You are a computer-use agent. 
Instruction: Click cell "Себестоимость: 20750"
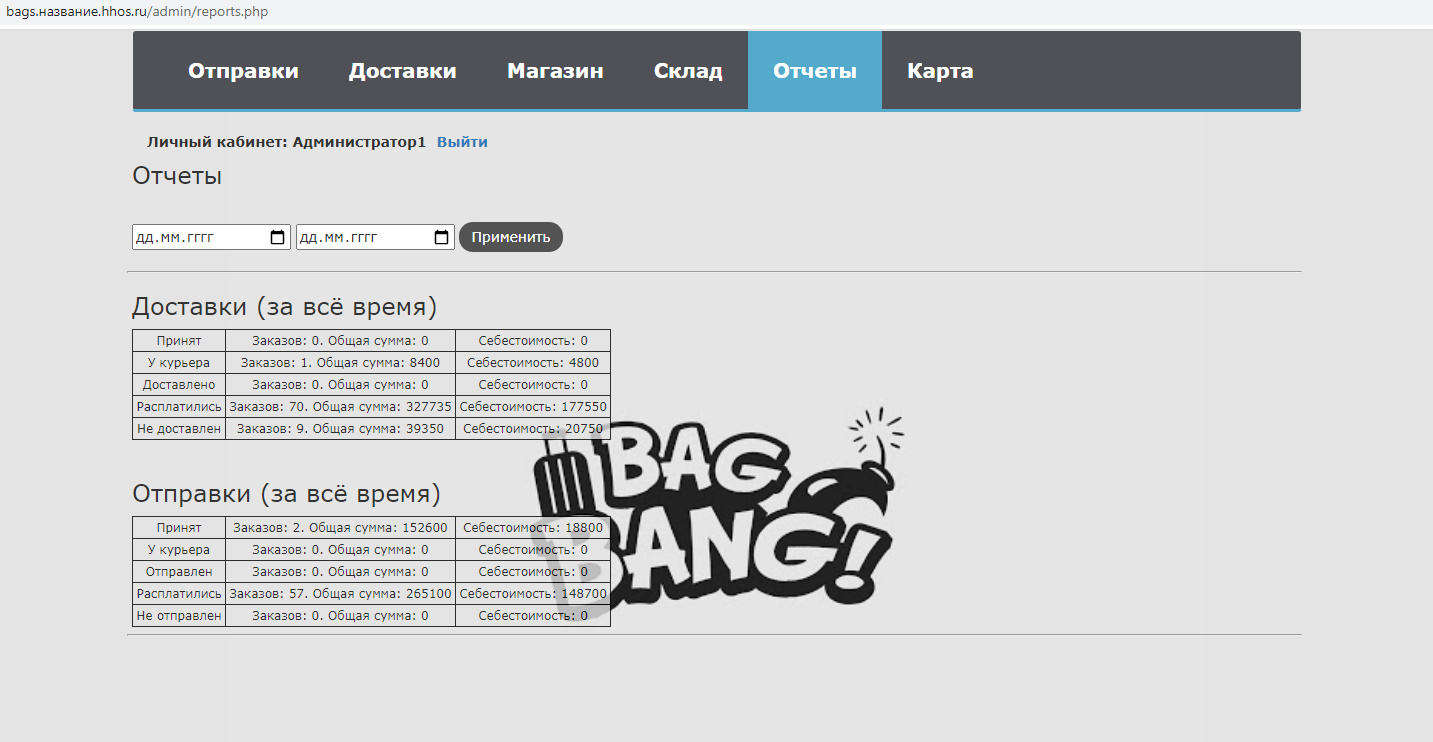[533, 429]
